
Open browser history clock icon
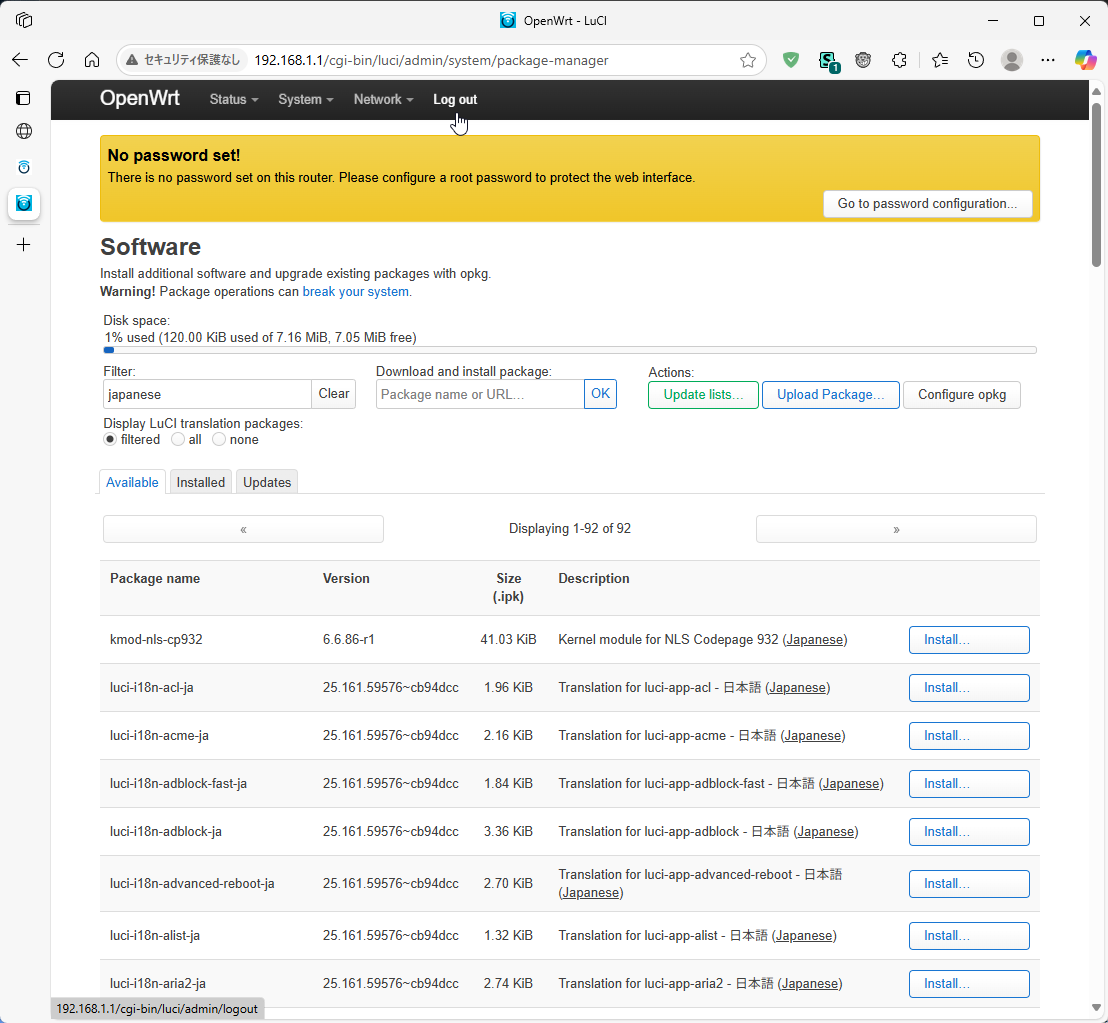point(976,60)
